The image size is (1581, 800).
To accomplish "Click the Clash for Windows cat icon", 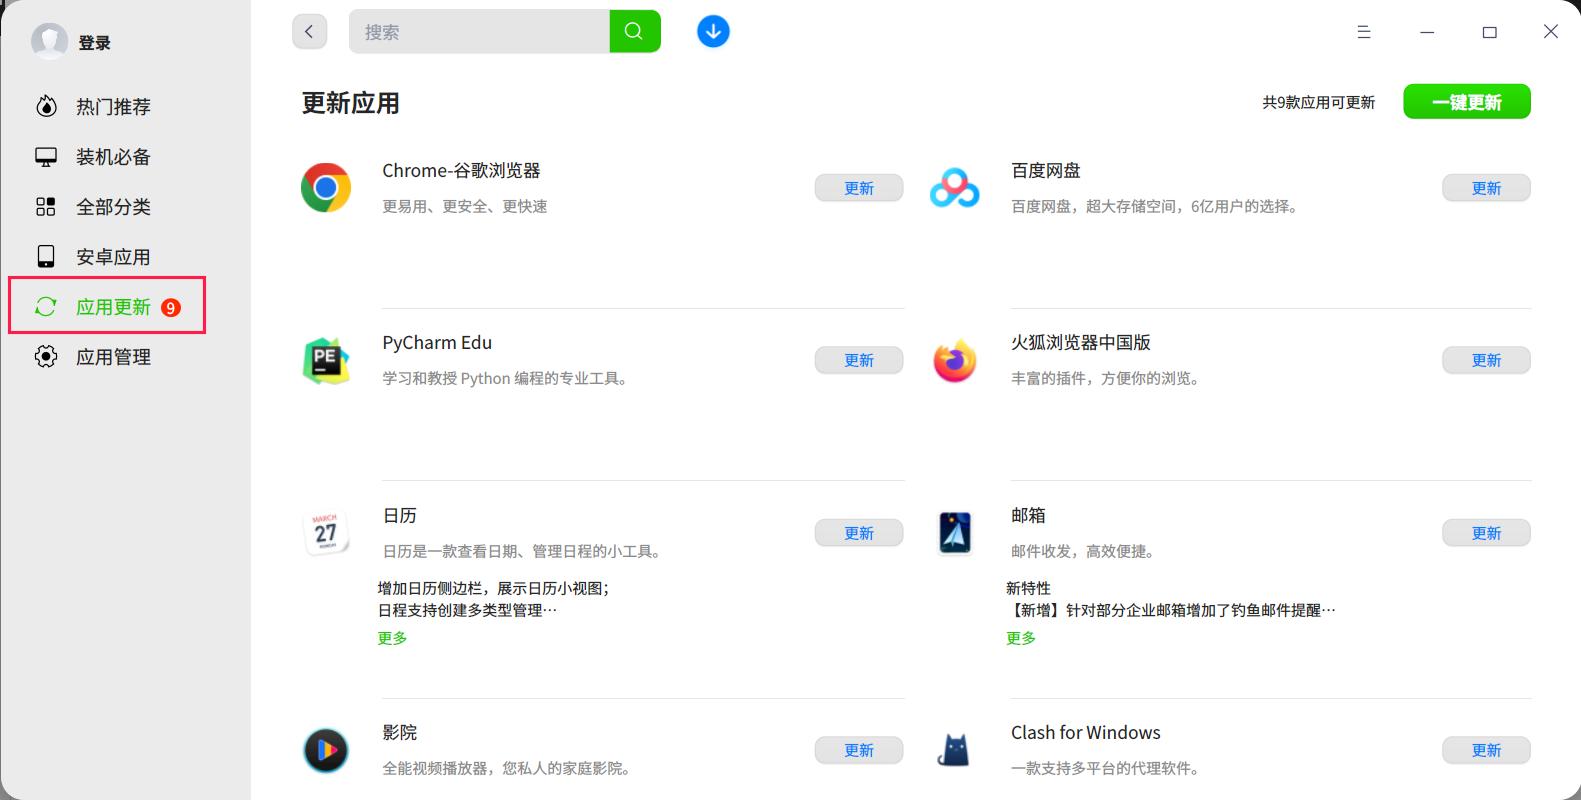I will click(953, 749).
